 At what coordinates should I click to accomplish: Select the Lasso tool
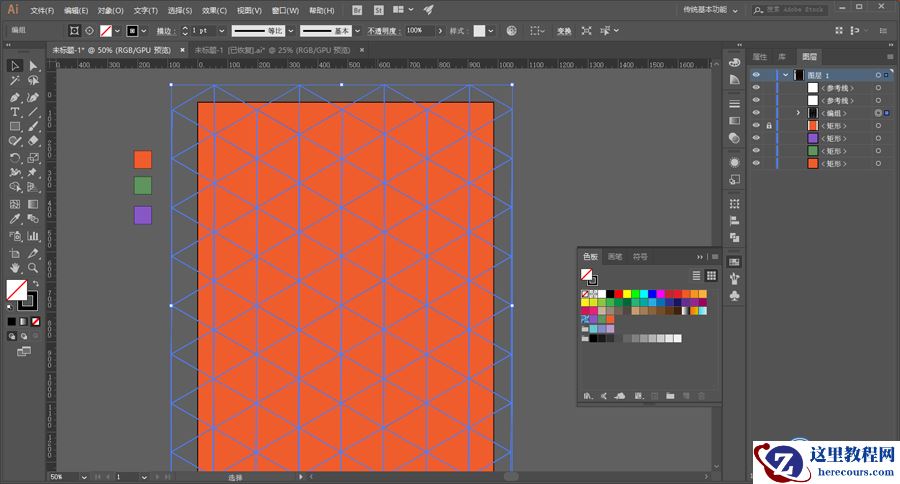pos(33,81)
